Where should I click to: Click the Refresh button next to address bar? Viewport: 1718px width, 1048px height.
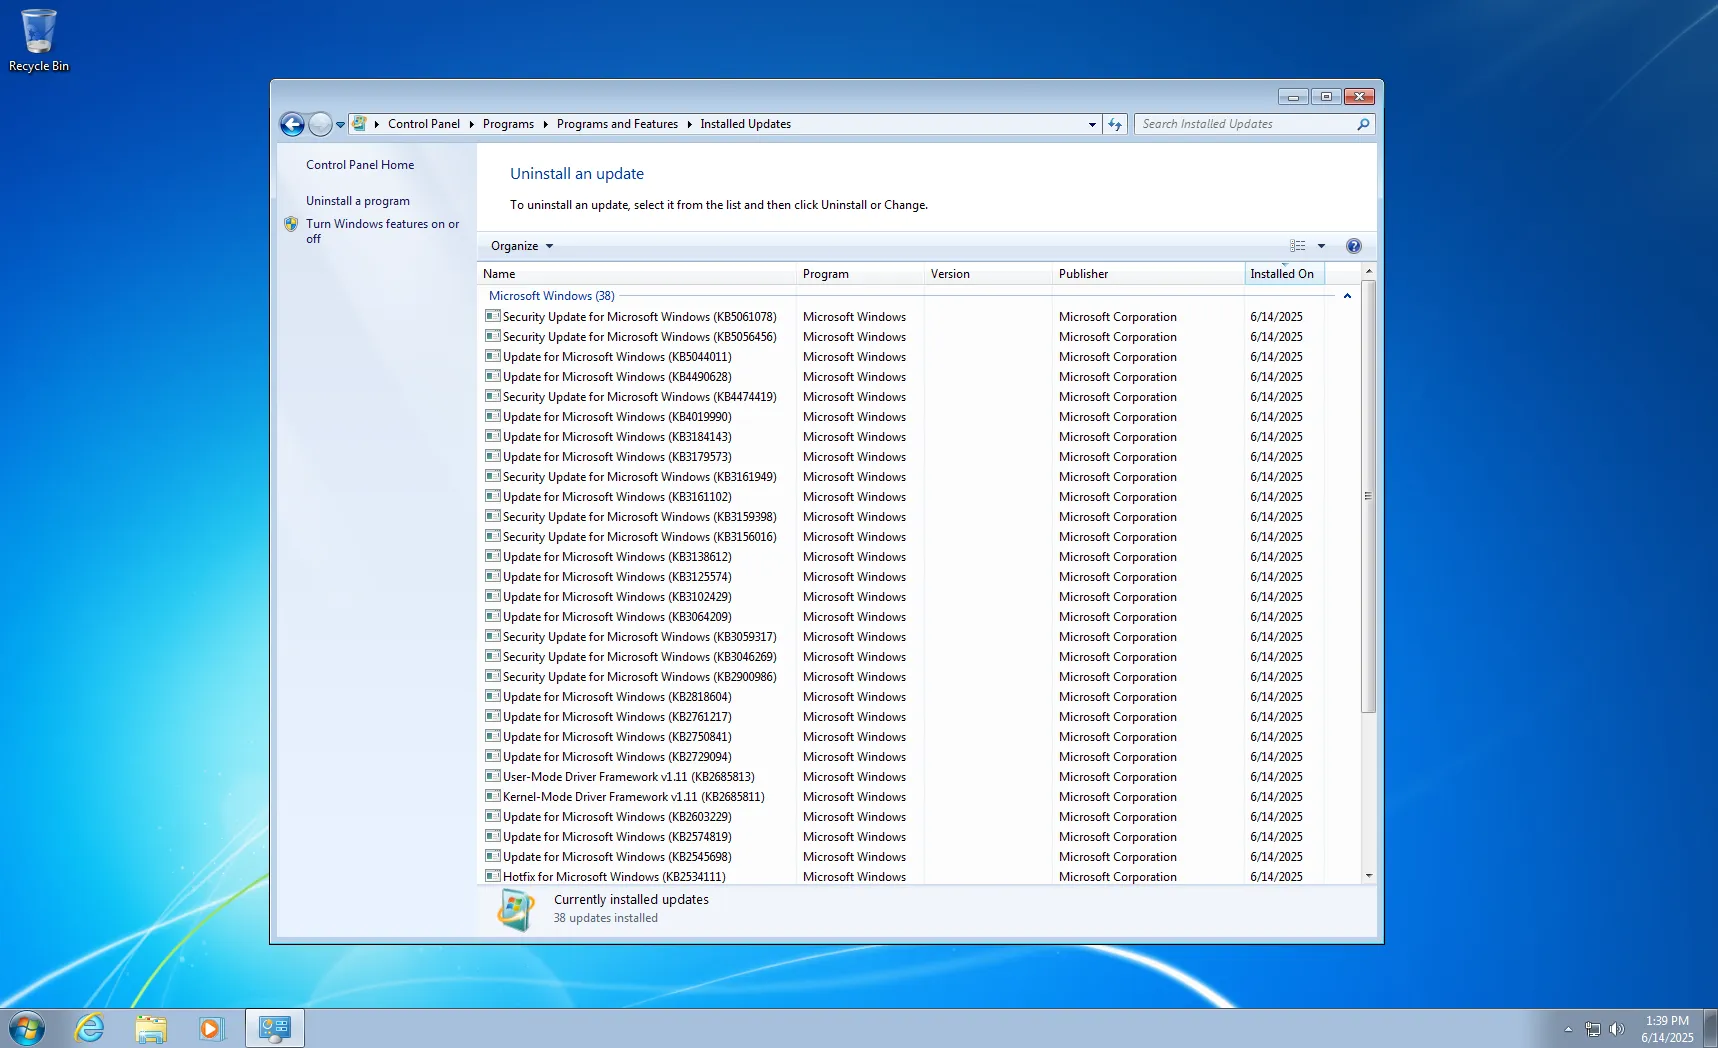[x=1115, y=124]
